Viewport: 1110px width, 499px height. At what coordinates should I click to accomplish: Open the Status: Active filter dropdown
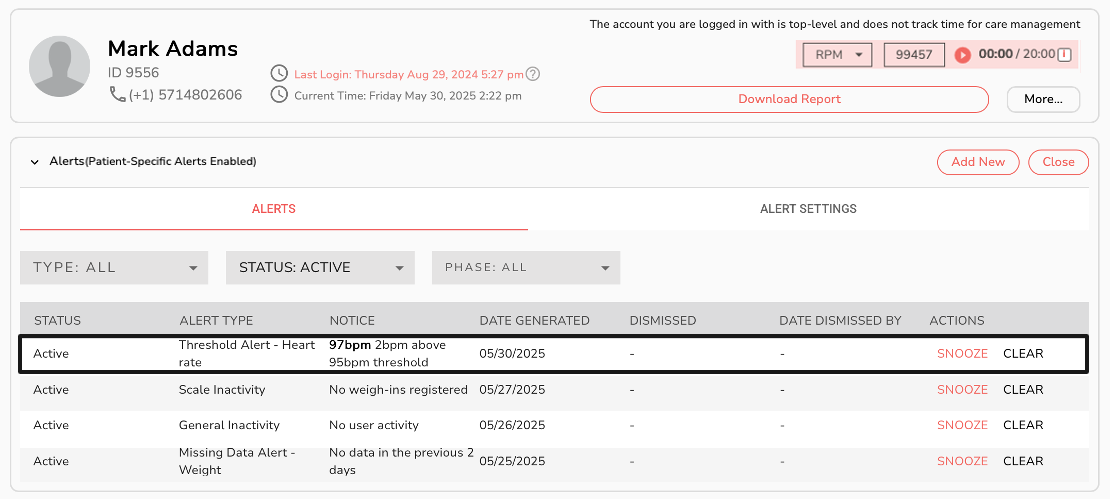[320, 267]
